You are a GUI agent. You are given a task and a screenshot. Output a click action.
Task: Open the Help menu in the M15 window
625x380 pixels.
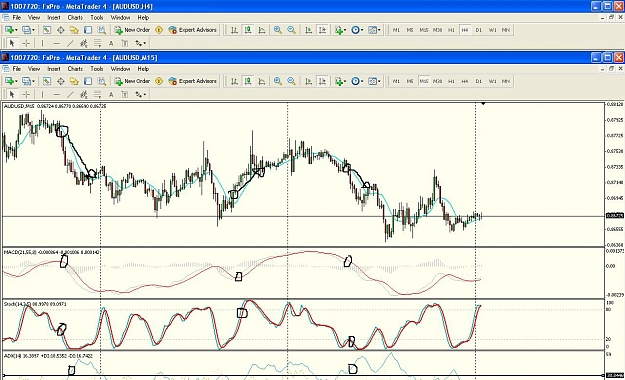pyautogui.click(x=143, y=69)
